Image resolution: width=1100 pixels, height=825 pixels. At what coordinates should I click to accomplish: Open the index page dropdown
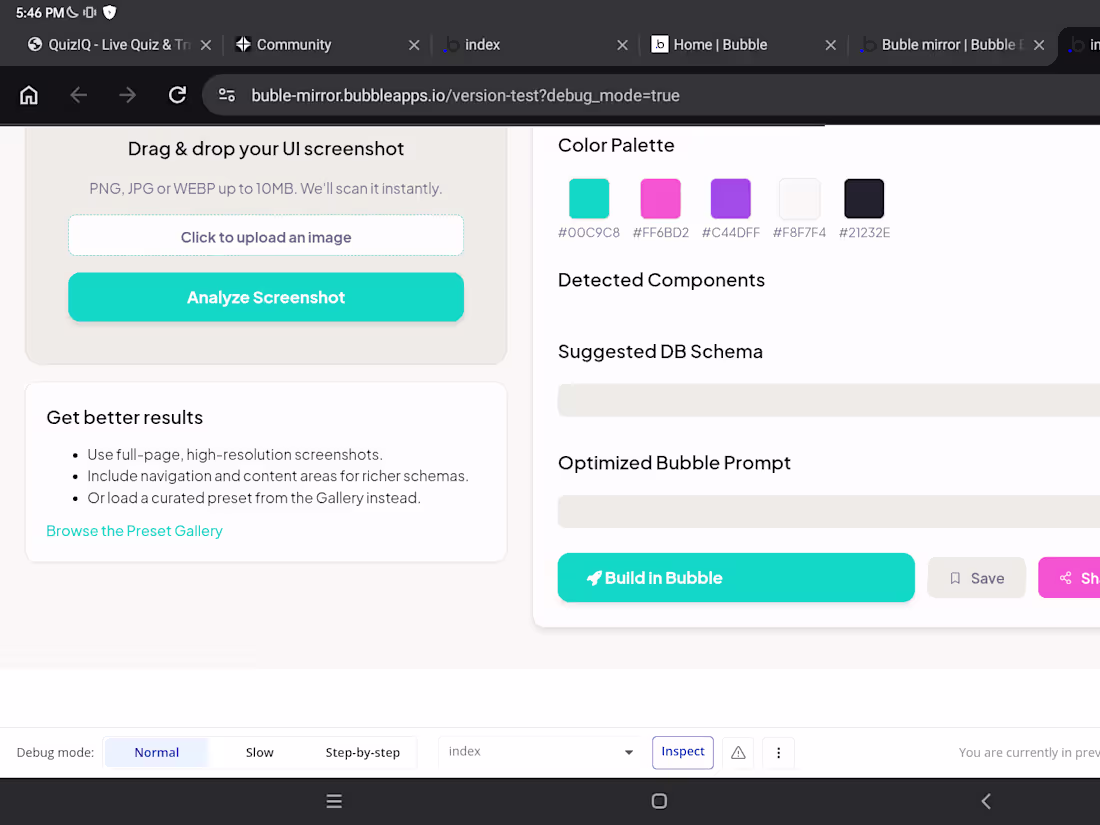click(539, 752)
